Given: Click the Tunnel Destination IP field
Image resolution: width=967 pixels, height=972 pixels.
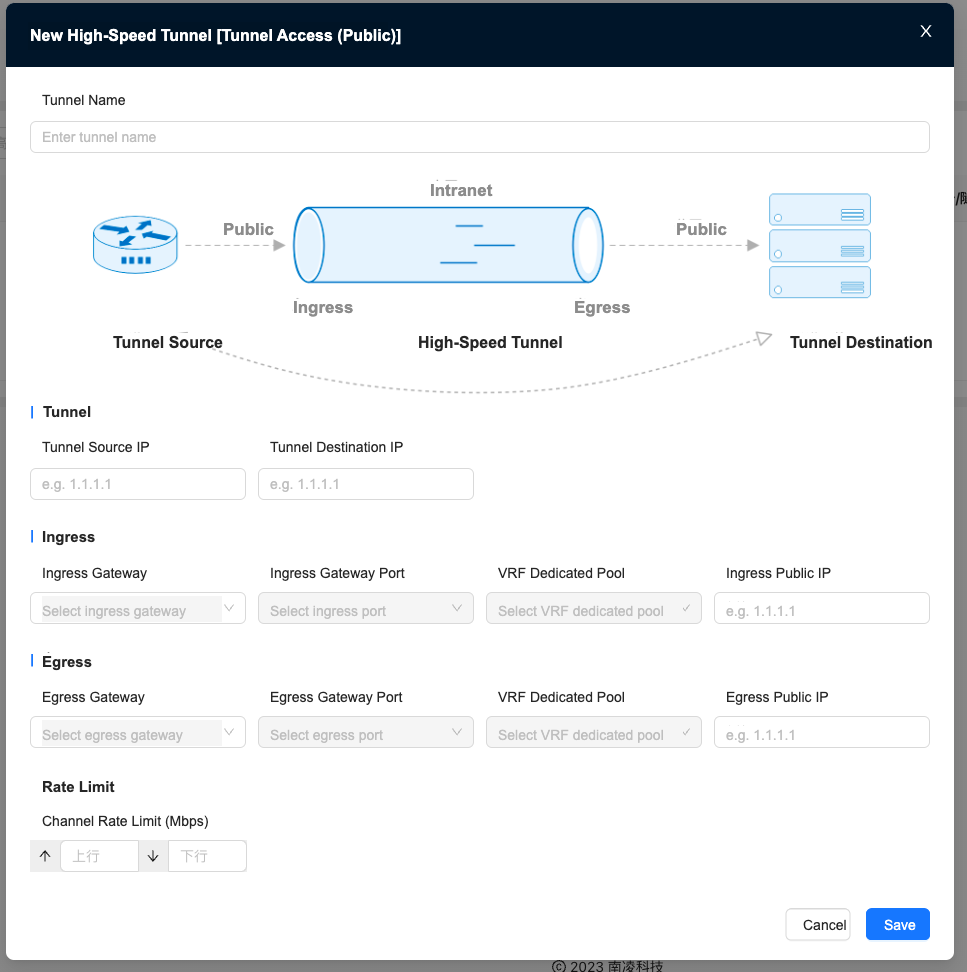Looking at the screenshot, I should coord(366,484).
